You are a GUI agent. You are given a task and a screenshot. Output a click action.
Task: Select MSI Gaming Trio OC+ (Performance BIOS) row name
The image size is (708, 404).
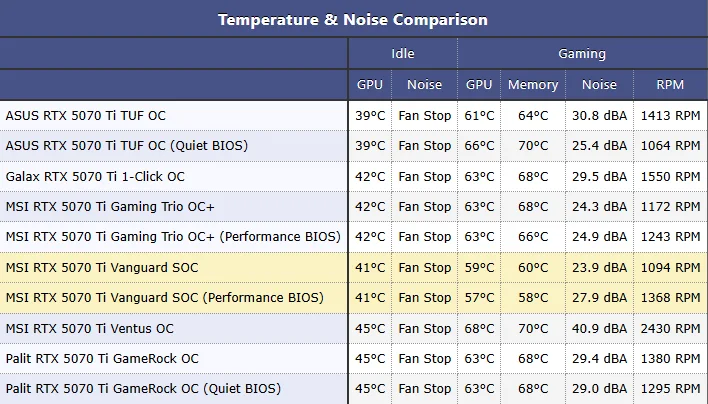tap(173, 237)
